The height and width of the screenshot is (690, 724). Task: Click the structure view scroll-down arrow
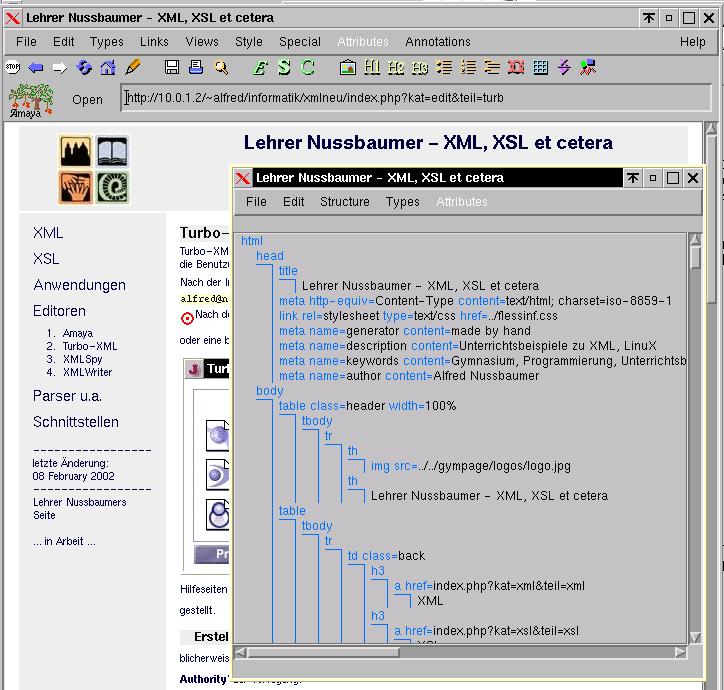pyautogui.click(x=694, y=637)
